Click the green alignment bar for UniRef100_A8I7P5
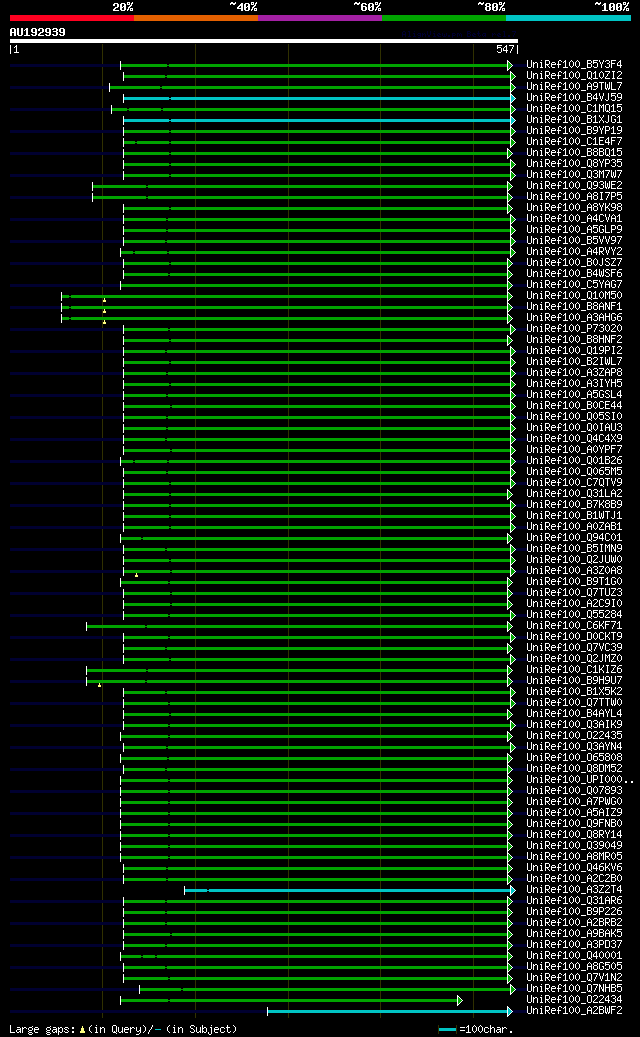 301,197
